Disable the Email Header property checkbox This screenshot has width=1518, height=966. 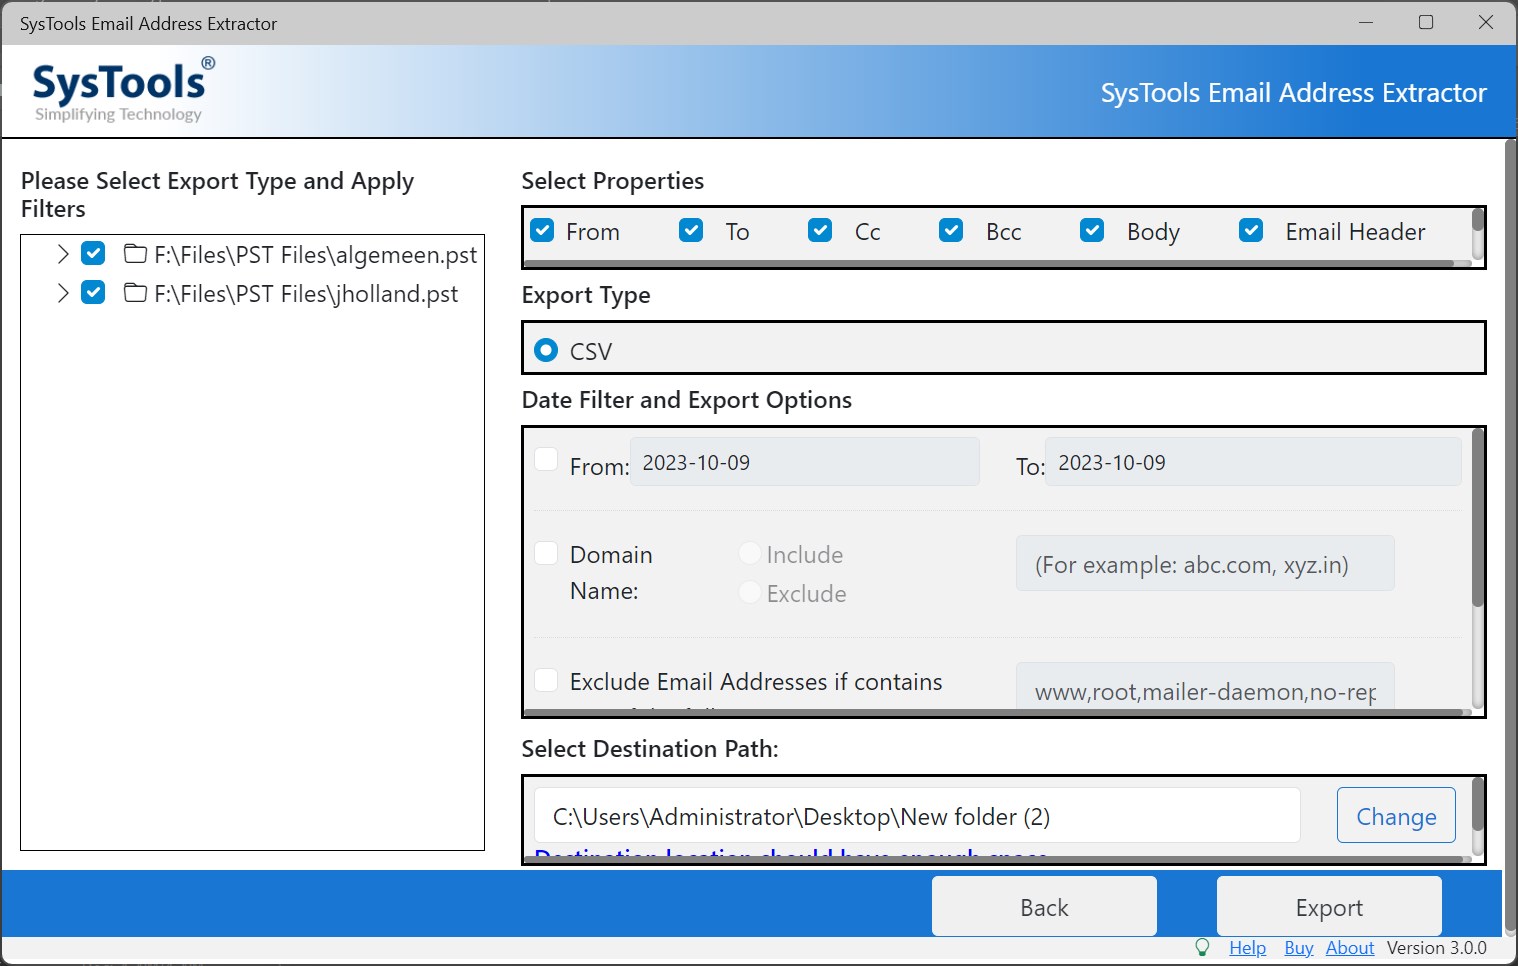click(1251, 231)
